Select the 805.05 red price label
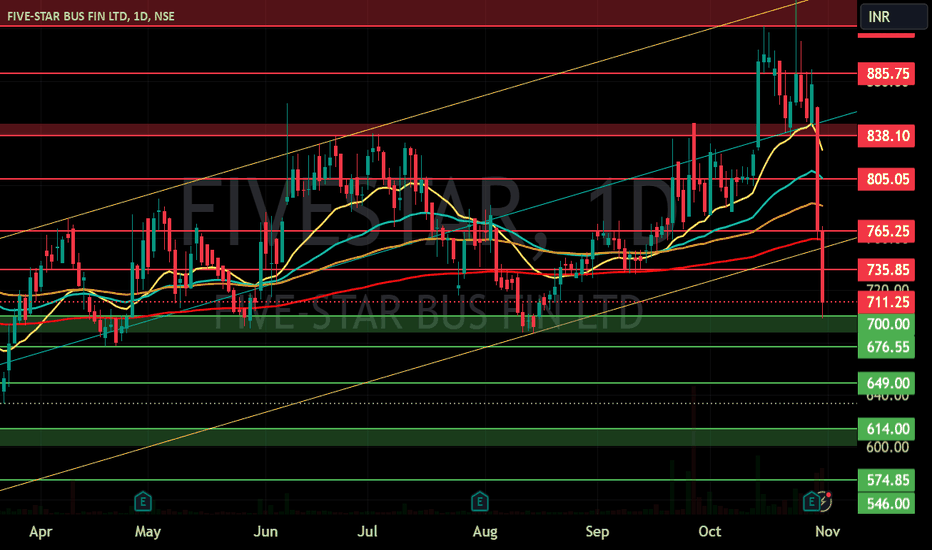 [x=886, y=179]
